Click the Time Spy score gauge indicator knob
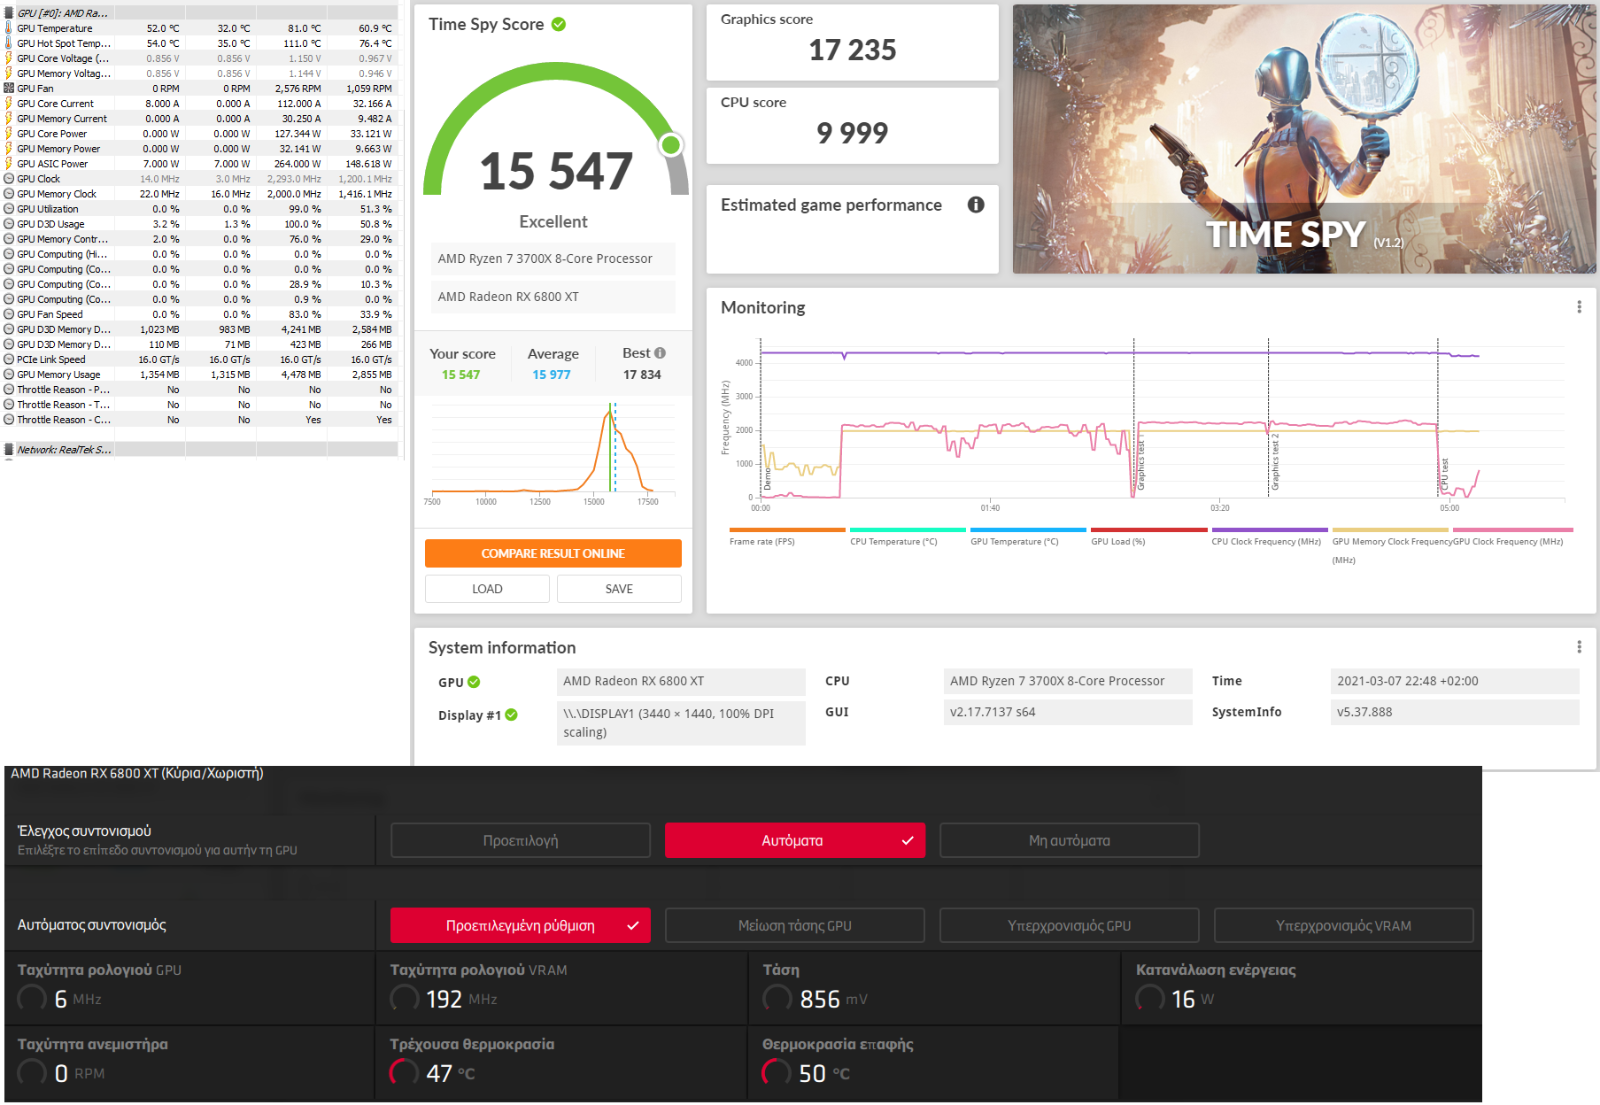 point(672,145)
